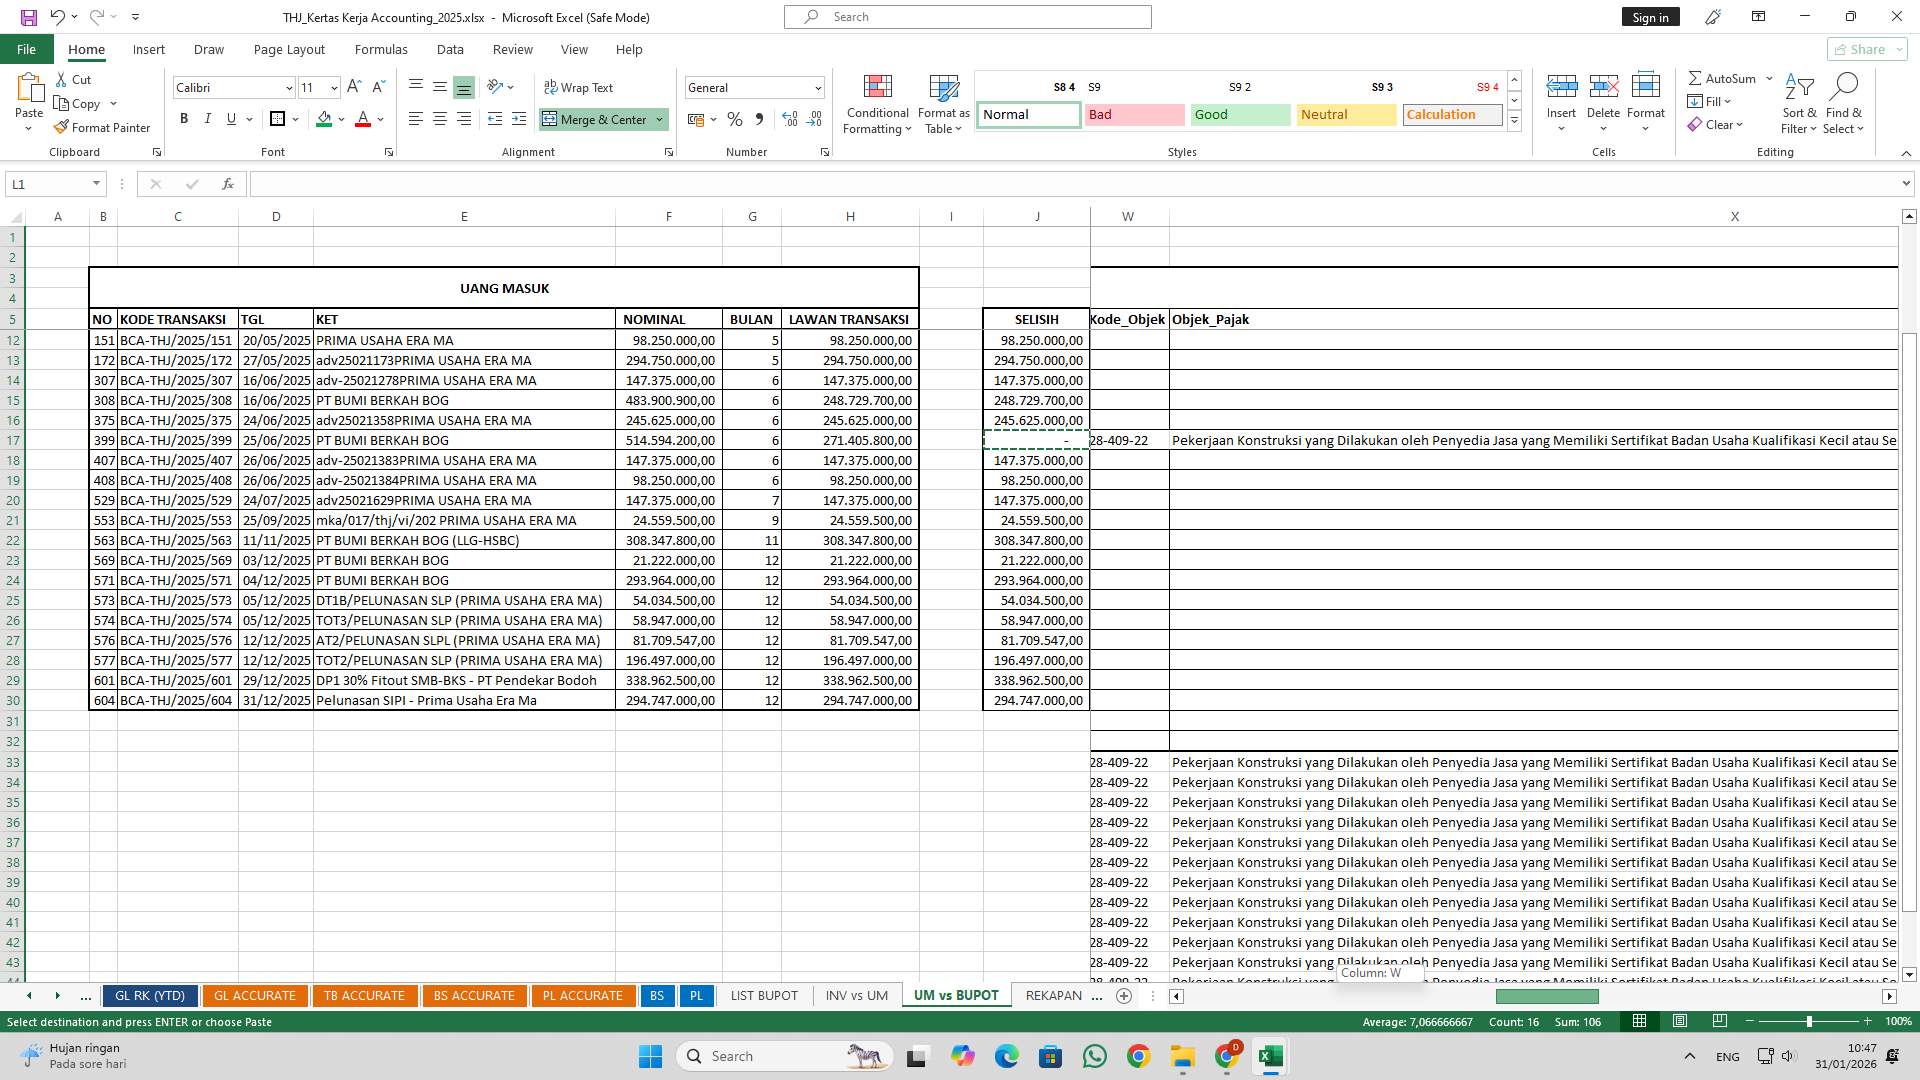Click the Percent Style icon
The height and width of the screenshot is (1080, 1920).
[x=735, y=119]
